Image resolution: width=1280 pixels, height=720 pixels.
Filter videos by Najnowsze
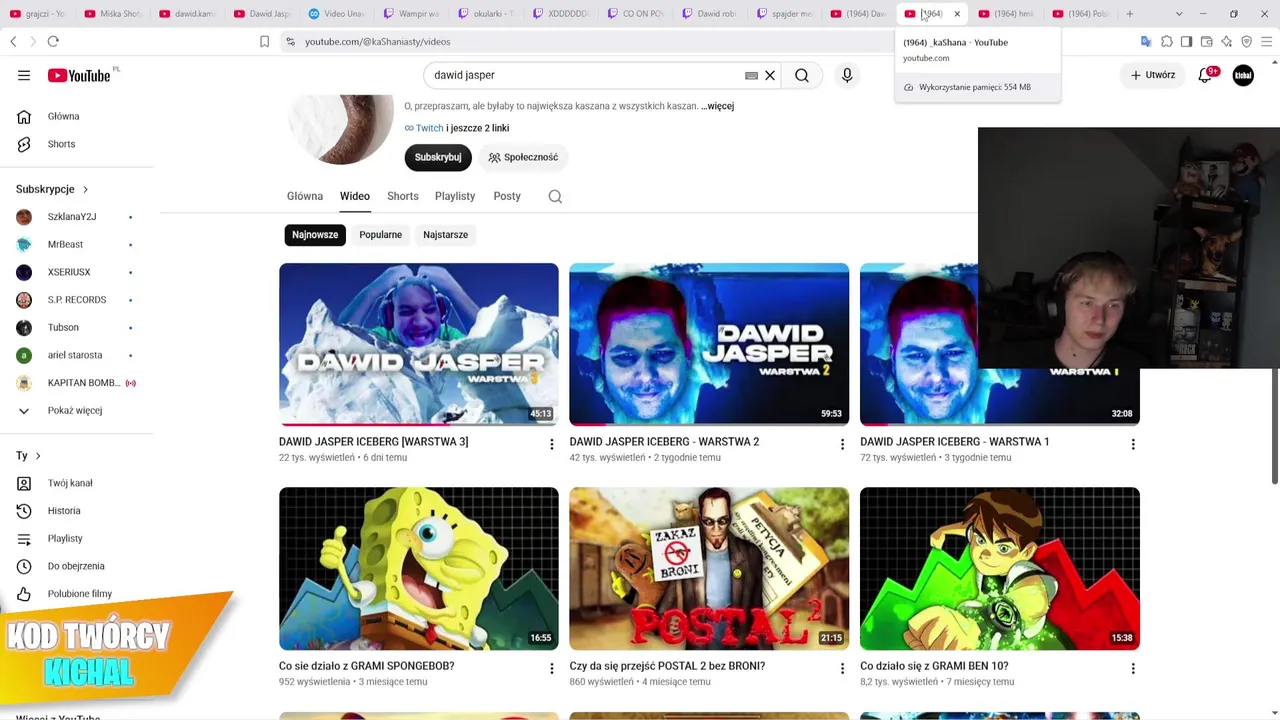click(315, 235)
